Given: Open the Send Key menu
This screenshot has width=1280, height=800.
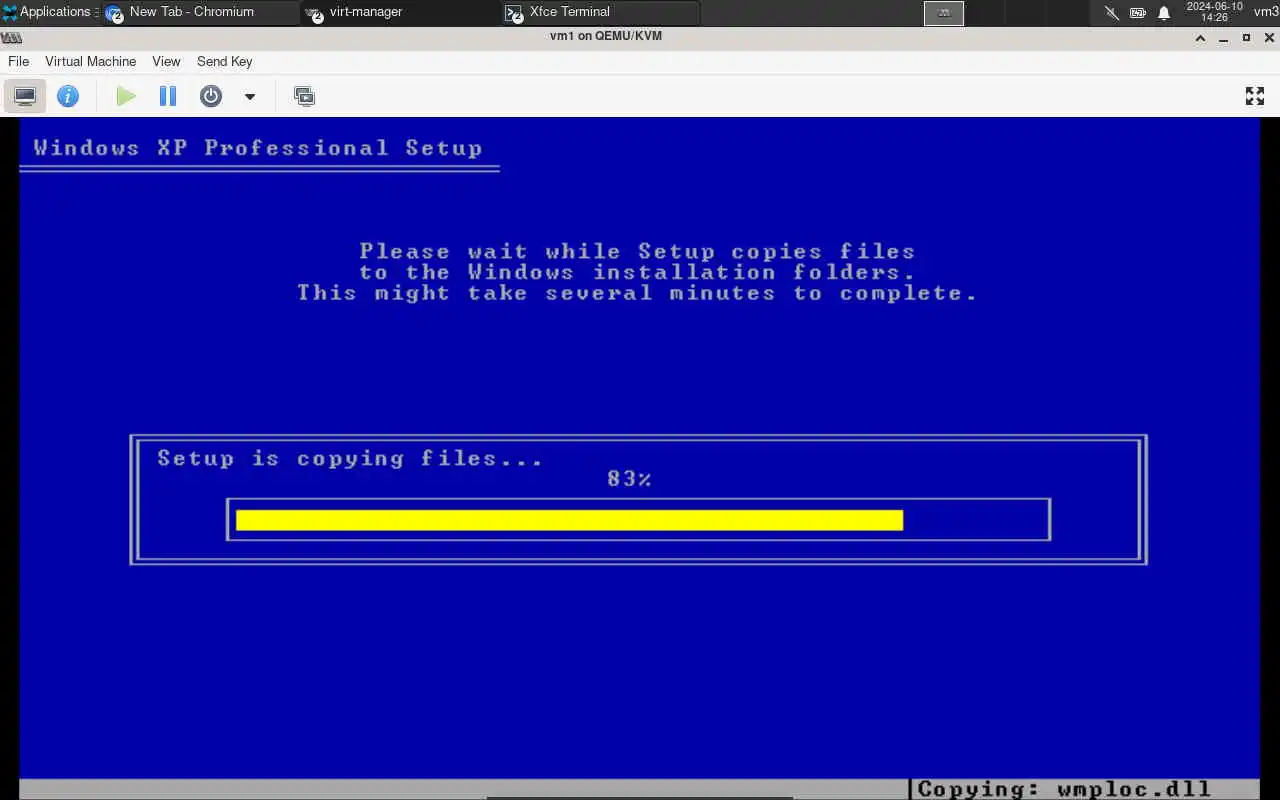Looking at the screenshot, I should (x=224, y=61).
